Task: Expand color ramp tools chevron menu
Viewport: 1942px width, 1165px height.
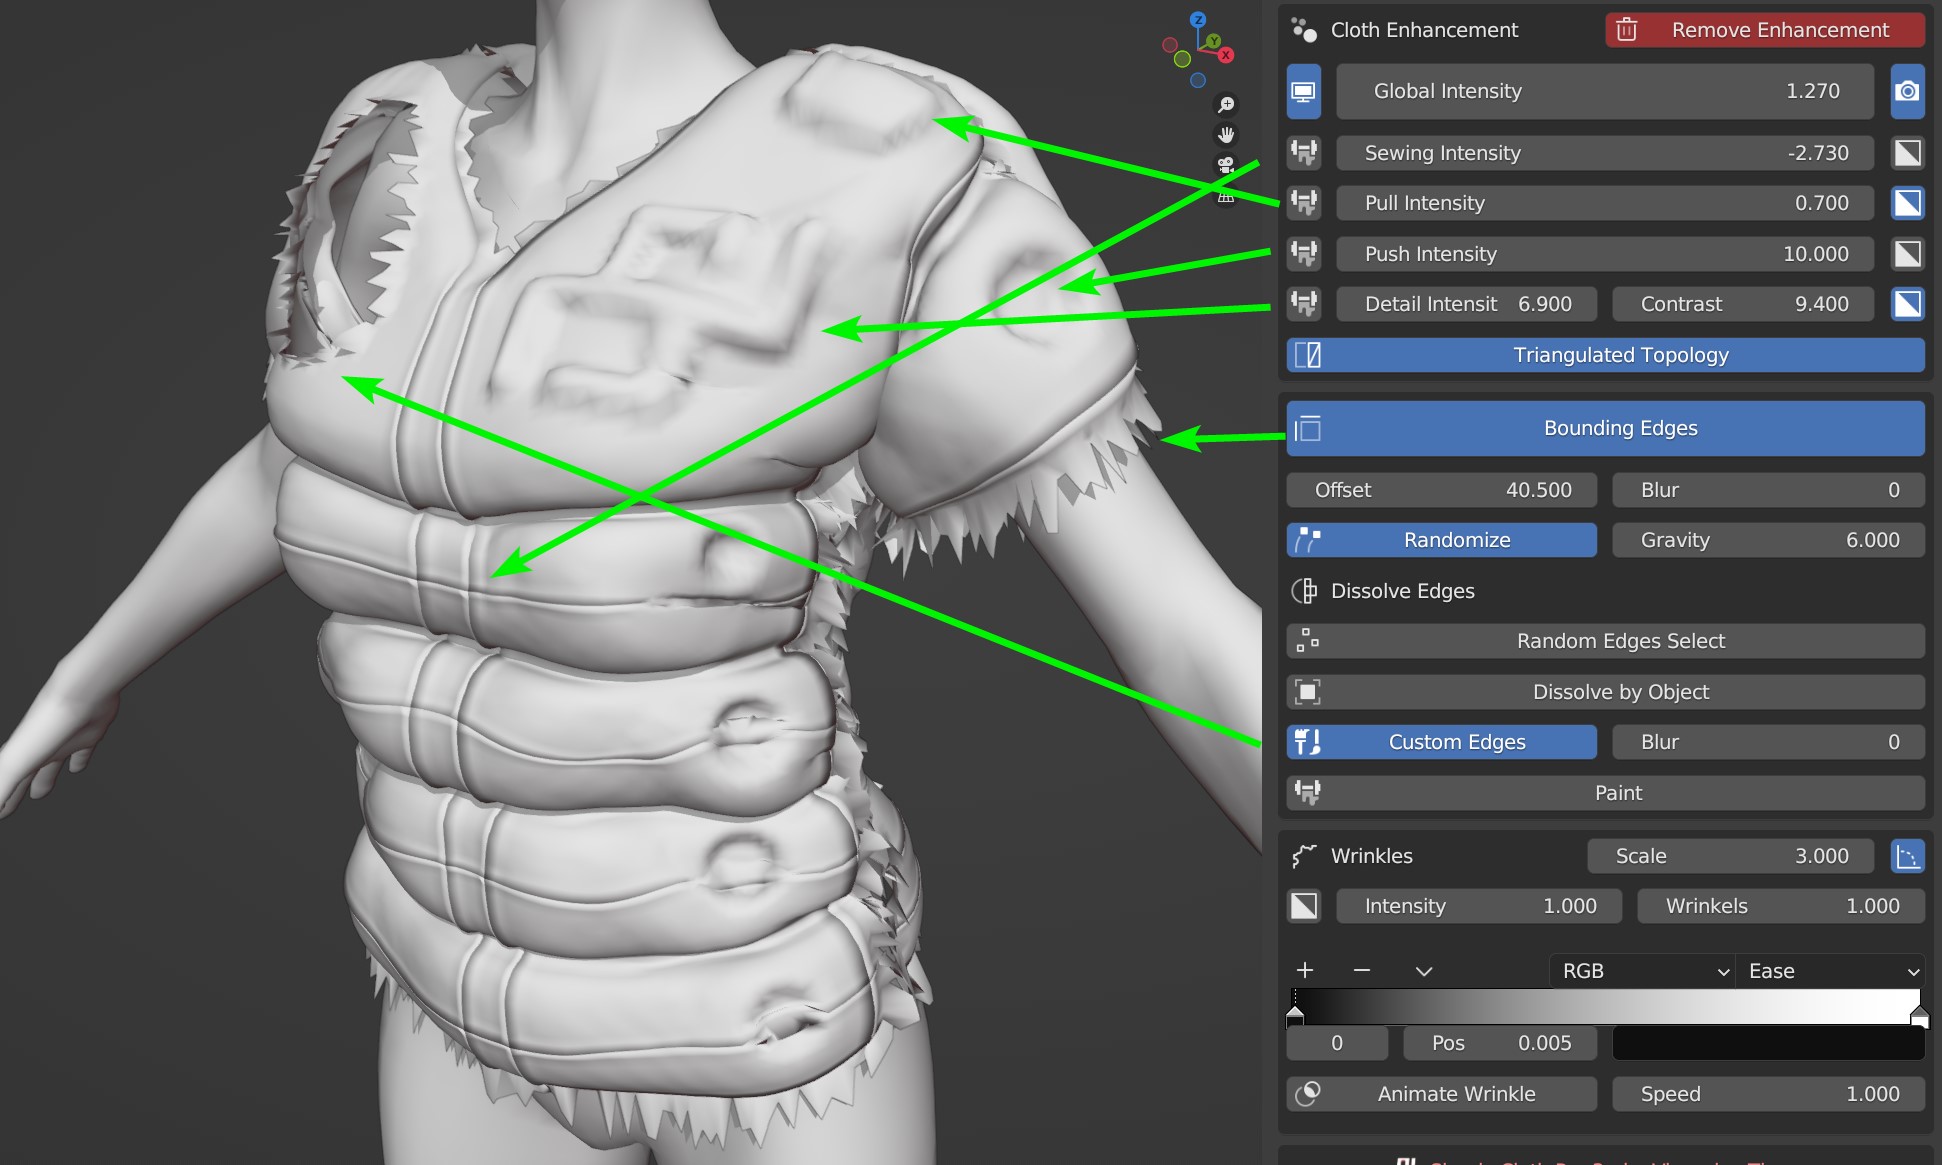Action: click(1424, 971)
